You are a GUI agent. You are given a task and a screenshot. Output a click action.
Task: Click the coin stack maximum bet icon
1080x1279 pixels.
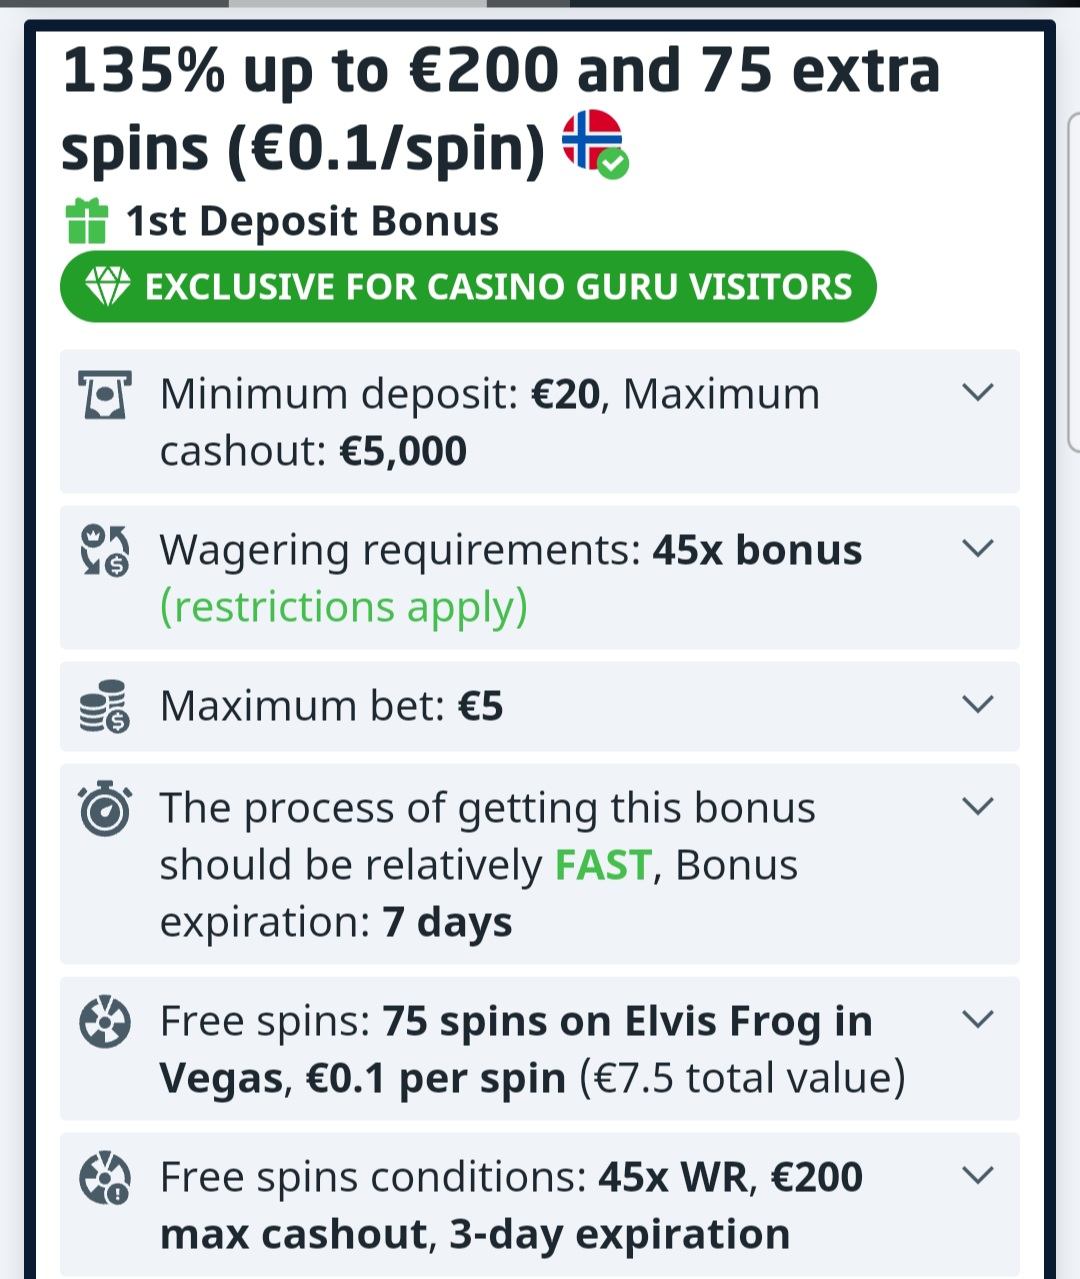(104, 706)
